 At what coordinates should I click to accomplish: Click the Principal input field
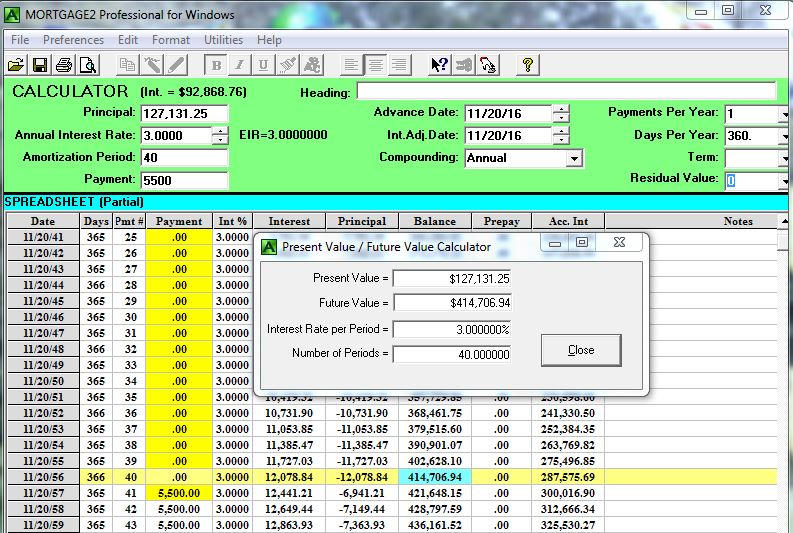184,114
